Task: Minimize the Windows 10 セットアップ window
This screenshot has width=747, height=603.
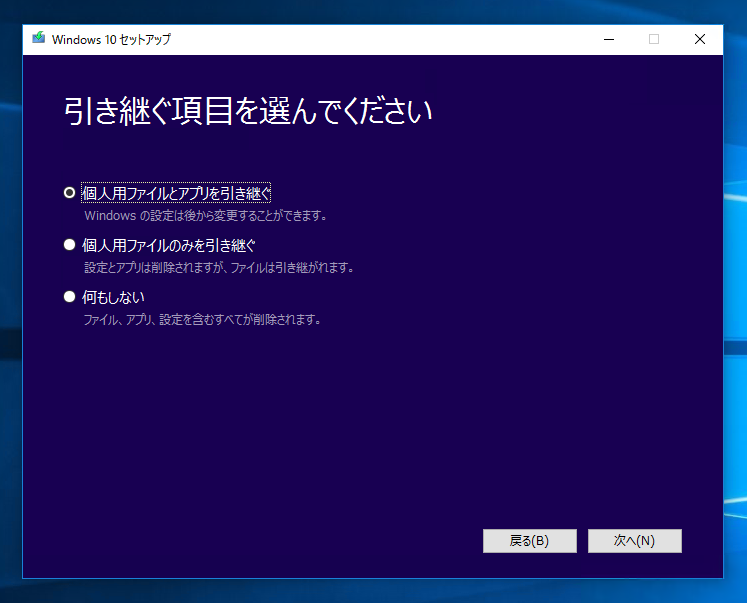Action: pos(609,39)
